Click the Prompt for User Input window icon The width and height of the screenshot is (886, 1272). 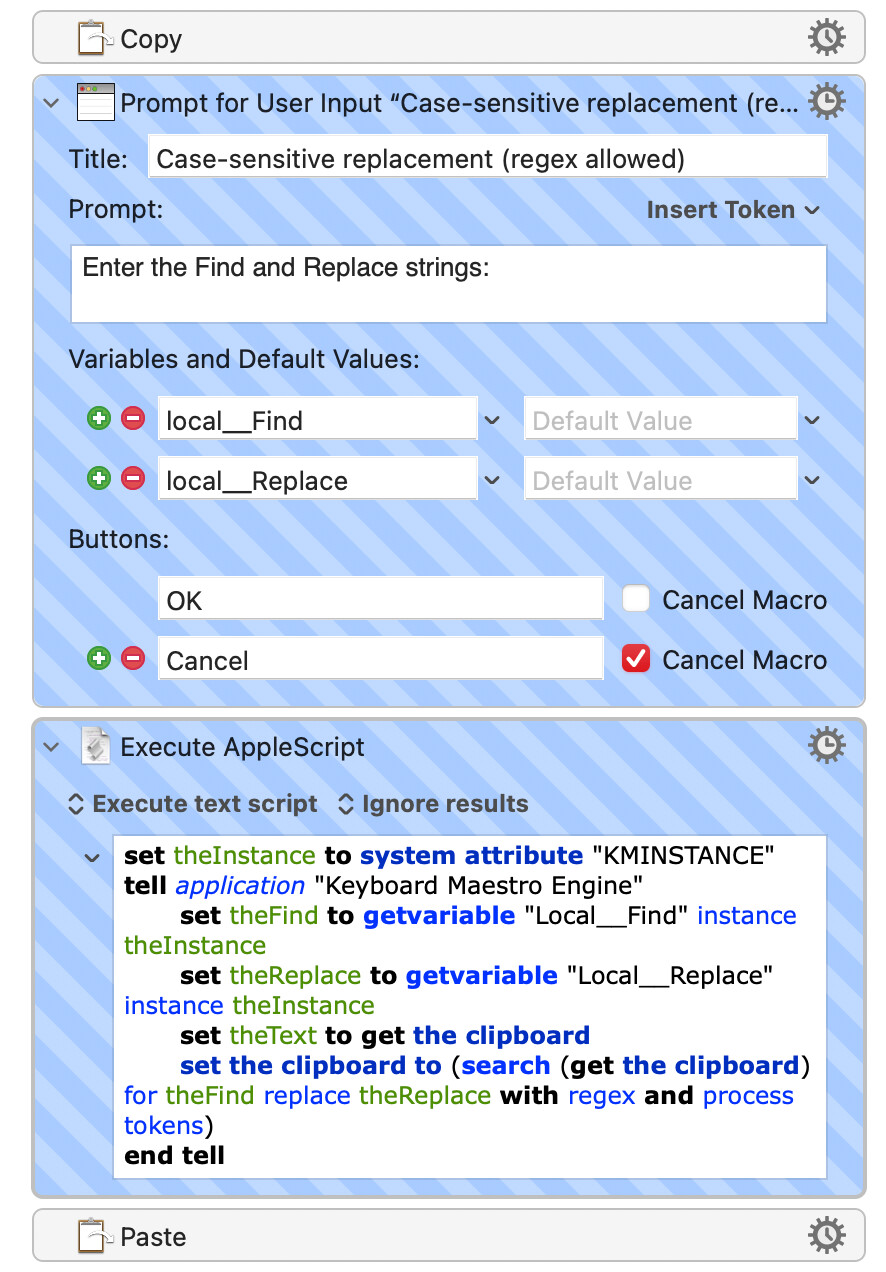[95, 102]
